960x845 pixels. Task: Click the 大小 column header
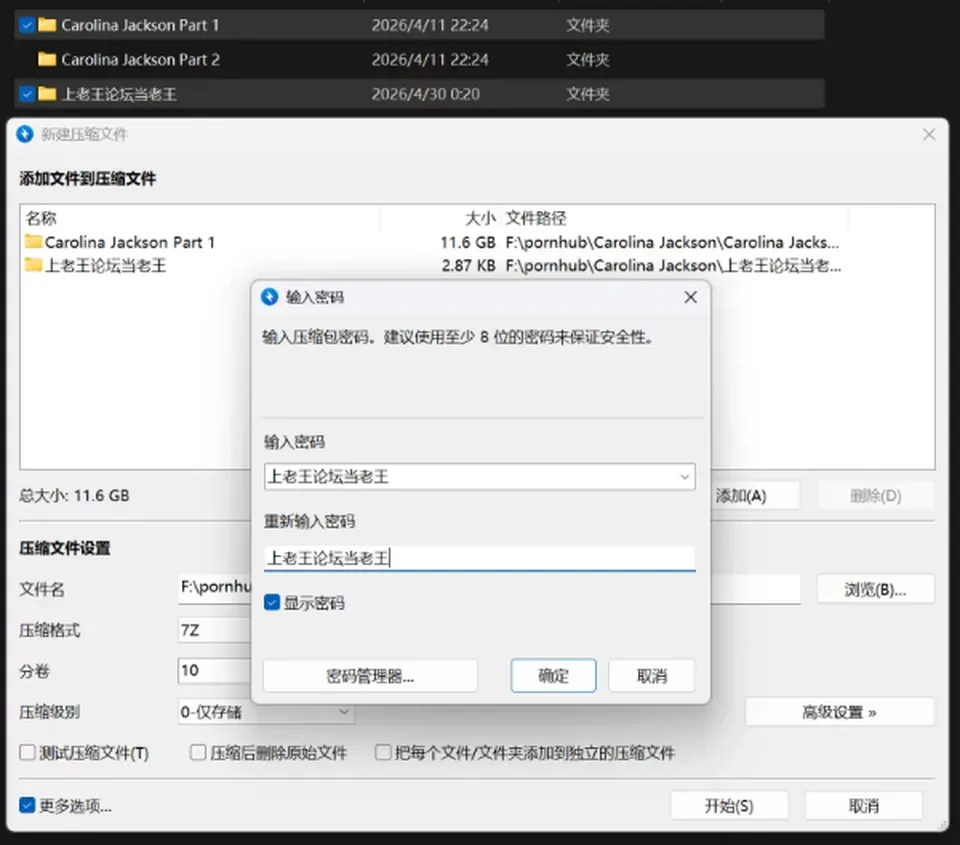481,218
